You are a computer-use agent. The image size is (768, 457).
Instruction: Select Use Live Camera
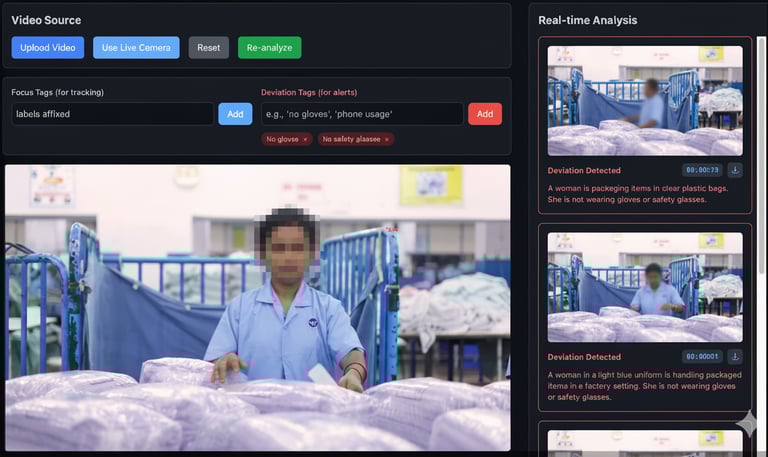[x=136, y=48]
